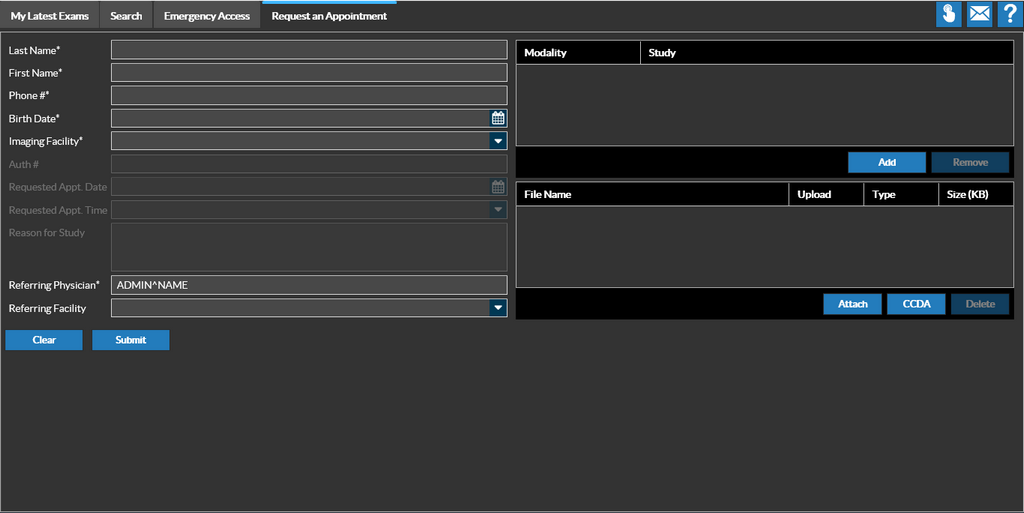This screenshot has width=1024, height=513.
Task: Select the Request an Appointment tab
Action: pos(329,16)
